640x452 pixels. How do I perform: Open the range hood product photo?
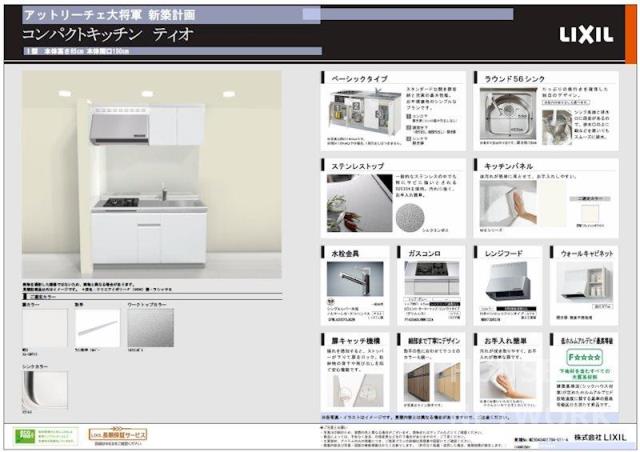(508, 282)
